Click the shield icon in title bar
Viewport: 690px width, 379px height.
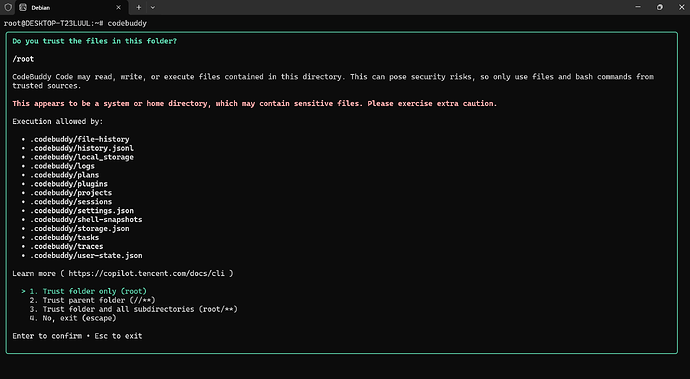pyautogui.click(x=8, y=7)
